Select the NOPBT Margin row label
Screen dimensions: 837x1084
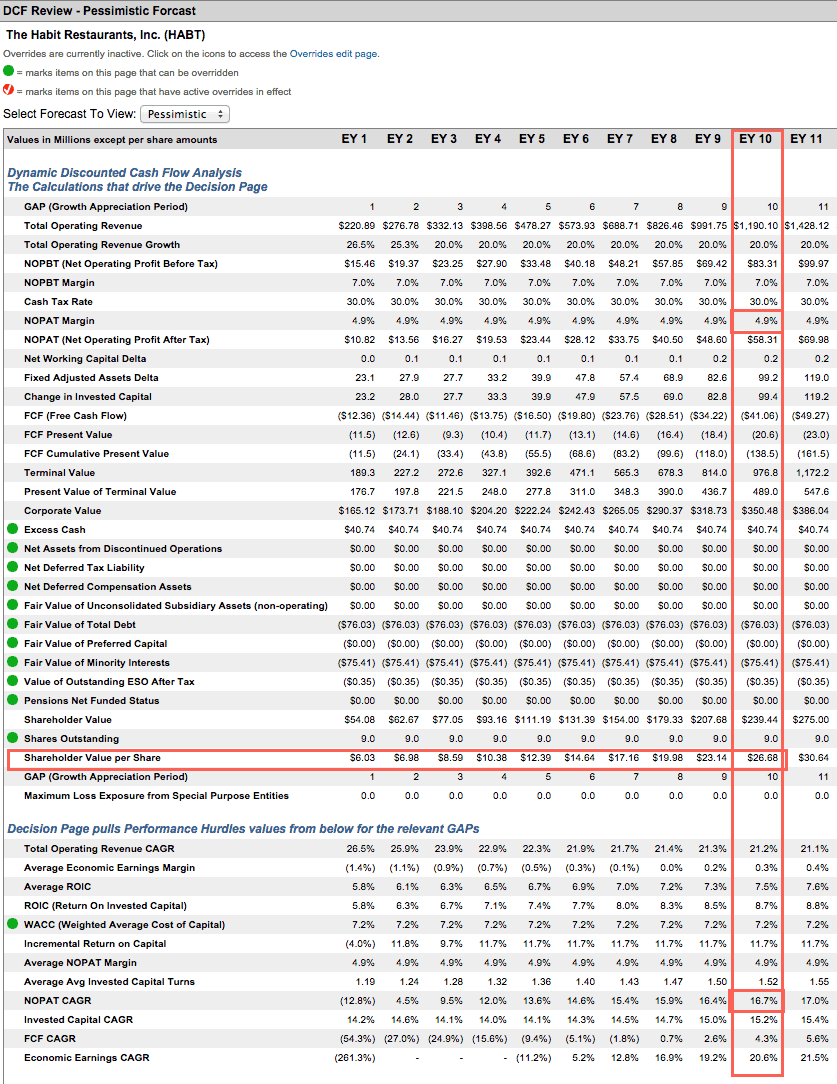[x=59, y=283]
